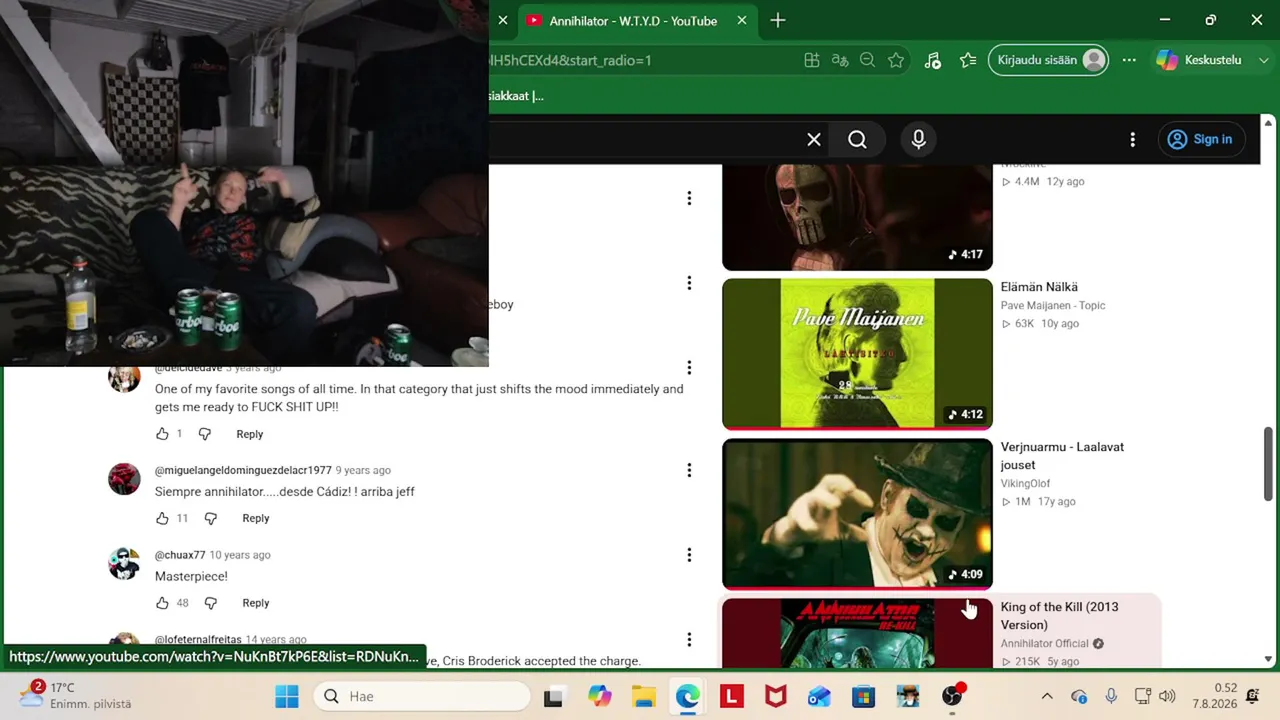Click the taskbar search box 'Hae'
Image resolution: width=1280 pixels, height=720 pixels.
422,696
